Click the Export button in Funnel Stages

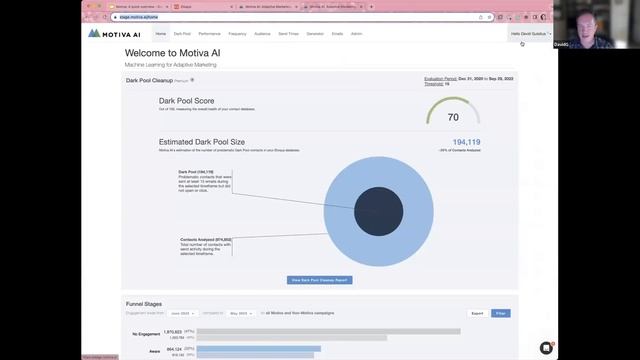[x=477, y=313]
